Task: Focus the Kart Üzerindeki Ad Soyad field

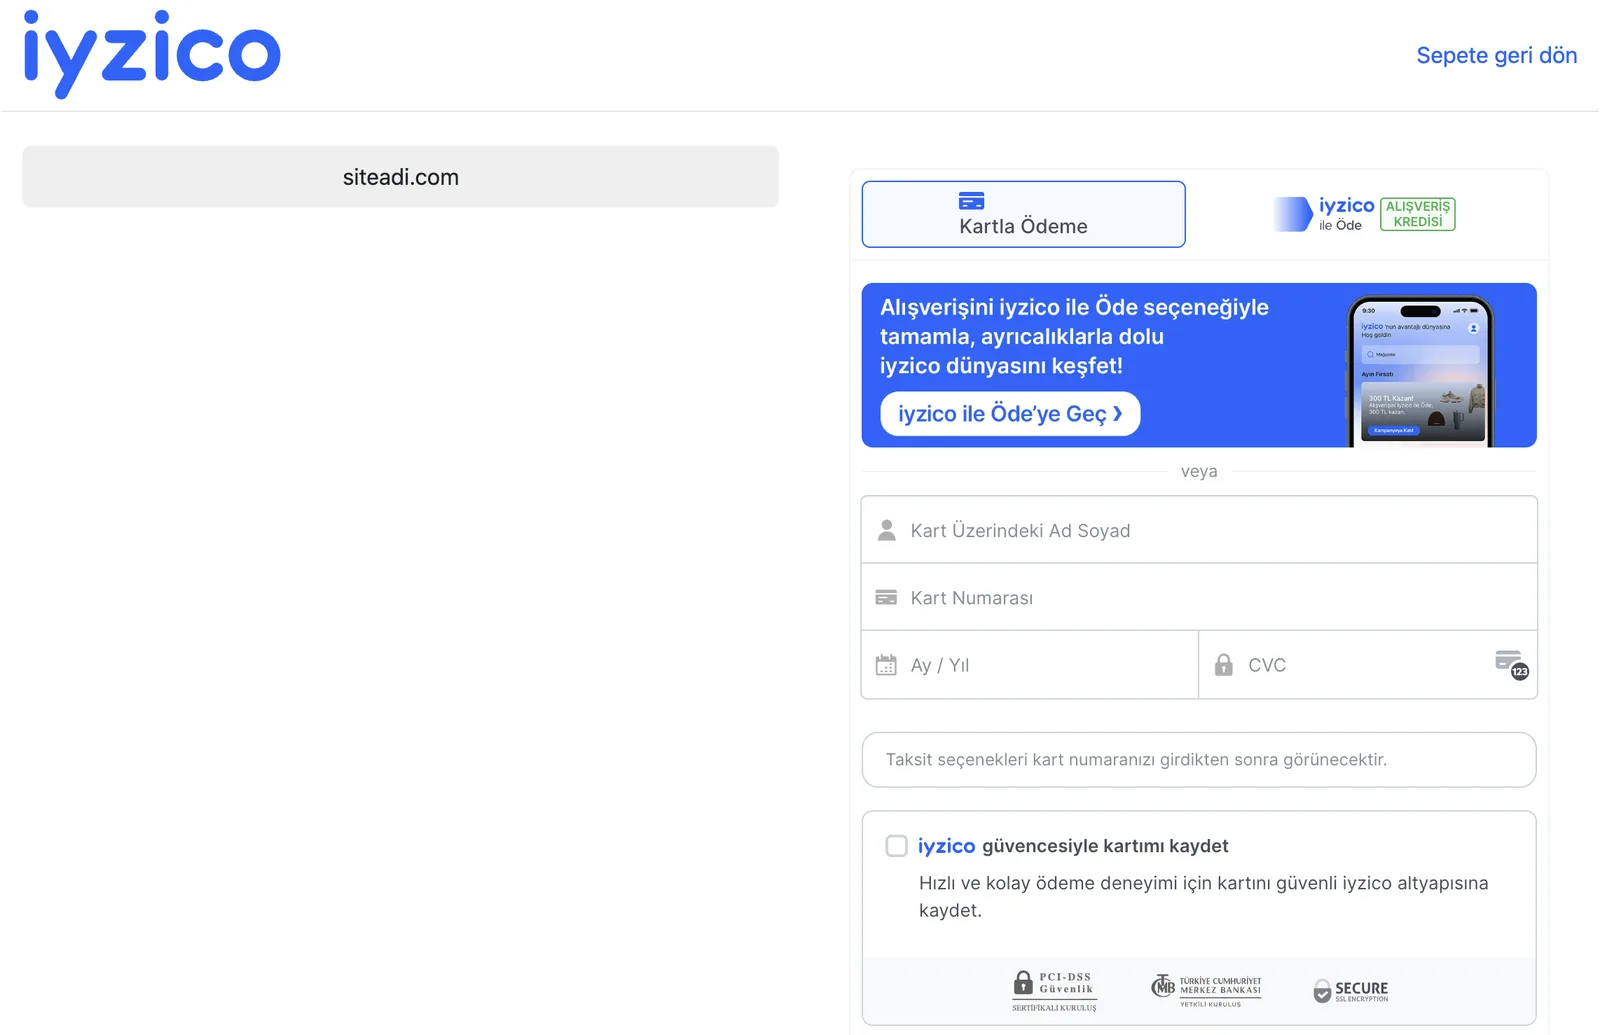Action: 1199,530
